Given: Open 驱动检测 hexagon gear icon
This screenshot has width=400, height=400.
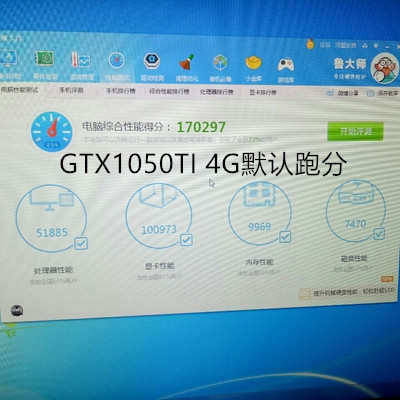Looking at the screenshot, I should click(152, 62).
